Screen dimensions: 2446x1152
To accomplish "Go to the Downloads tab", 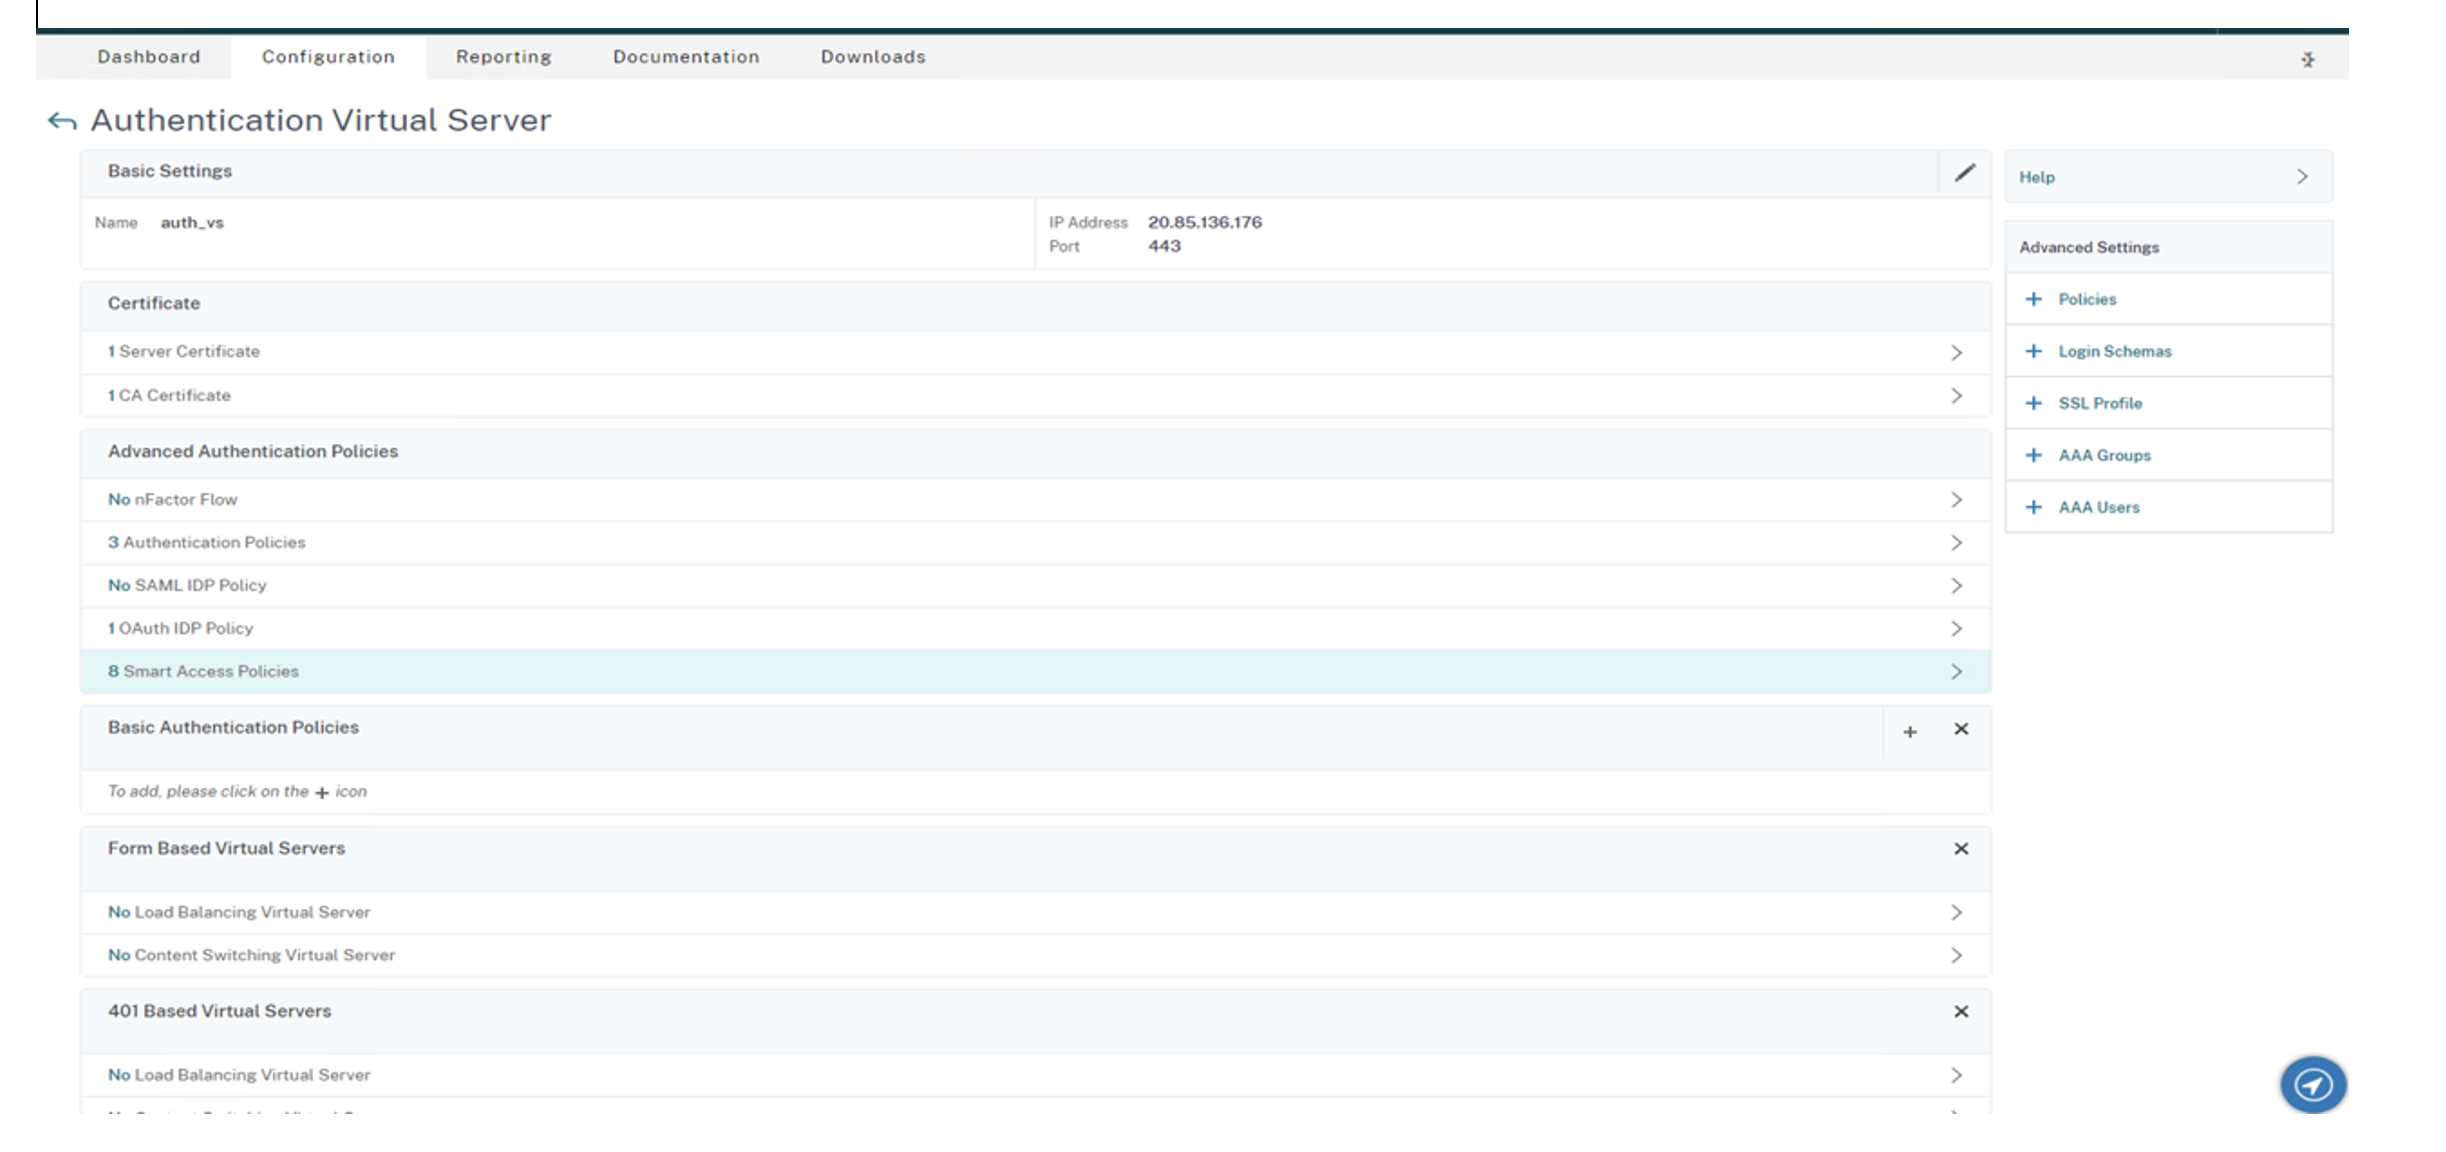I will (872, 57).
